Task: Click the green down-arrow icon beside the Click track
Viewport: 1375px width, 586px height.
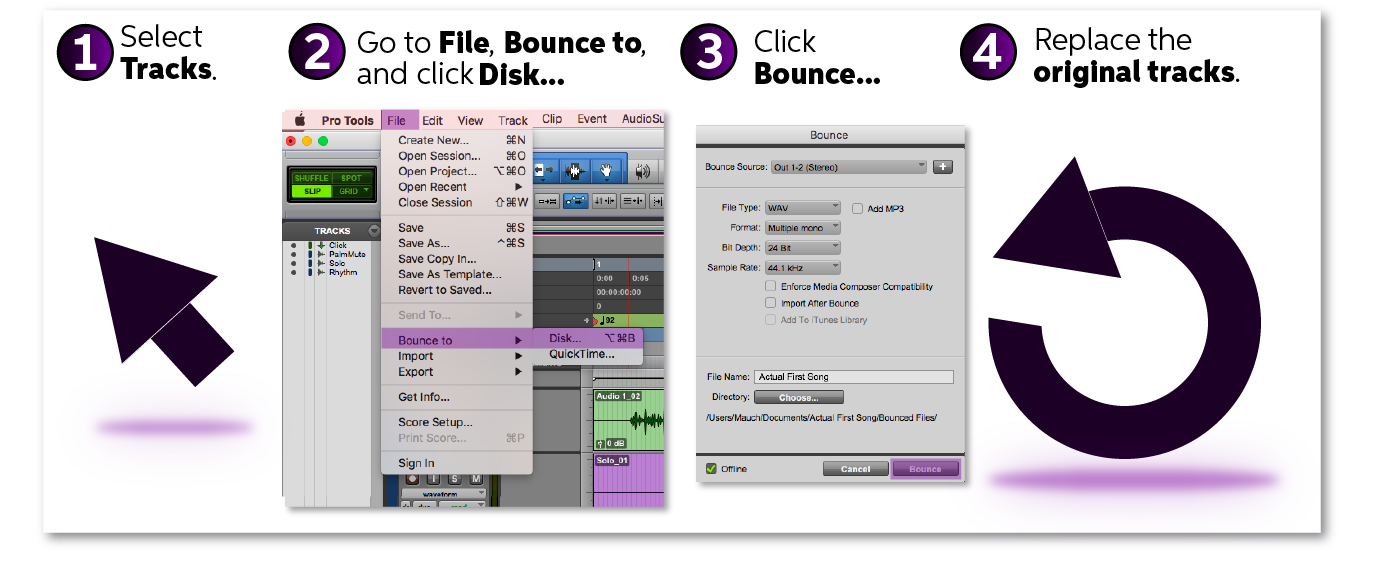Action: click(321, 245)
